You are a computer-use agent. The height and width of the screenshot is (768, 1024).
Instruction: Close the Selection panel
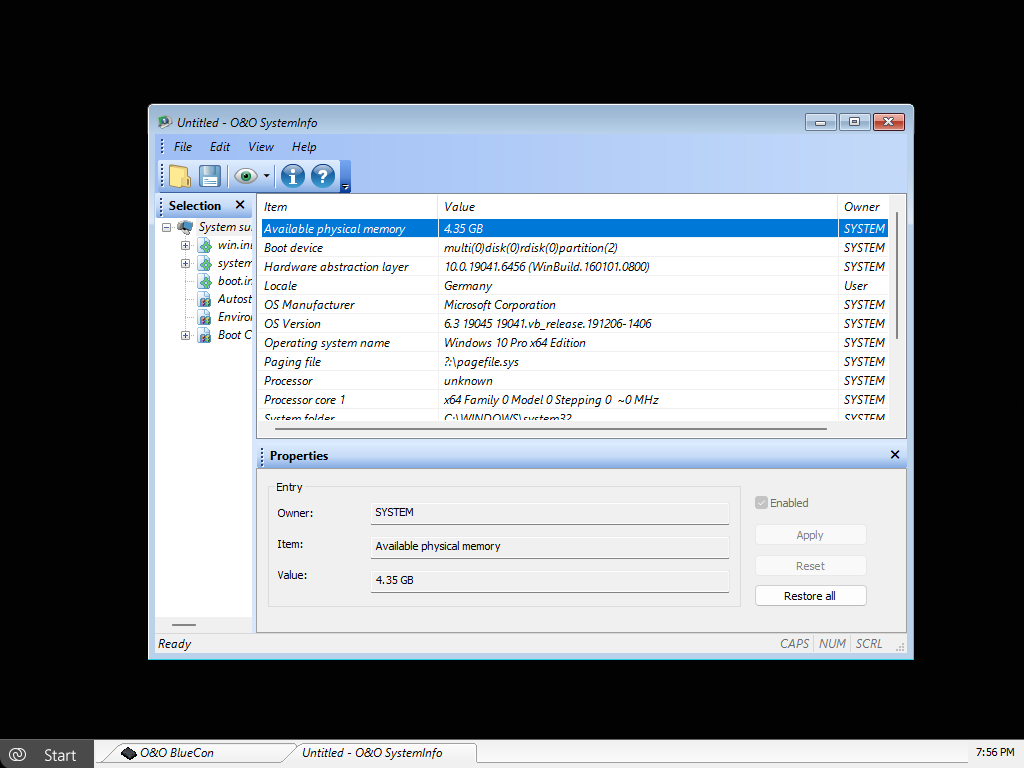(240, 205)
